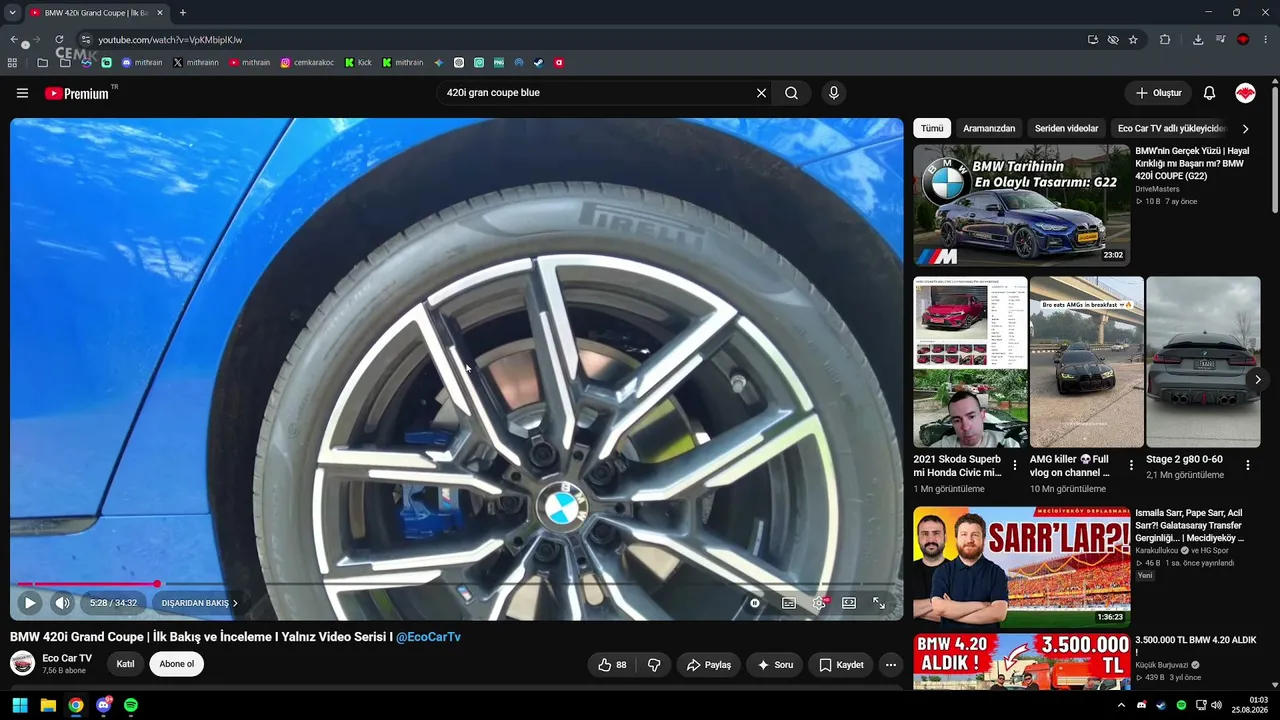
Task: Show more filter chips with the arrow
Action: click(1245, 129)
